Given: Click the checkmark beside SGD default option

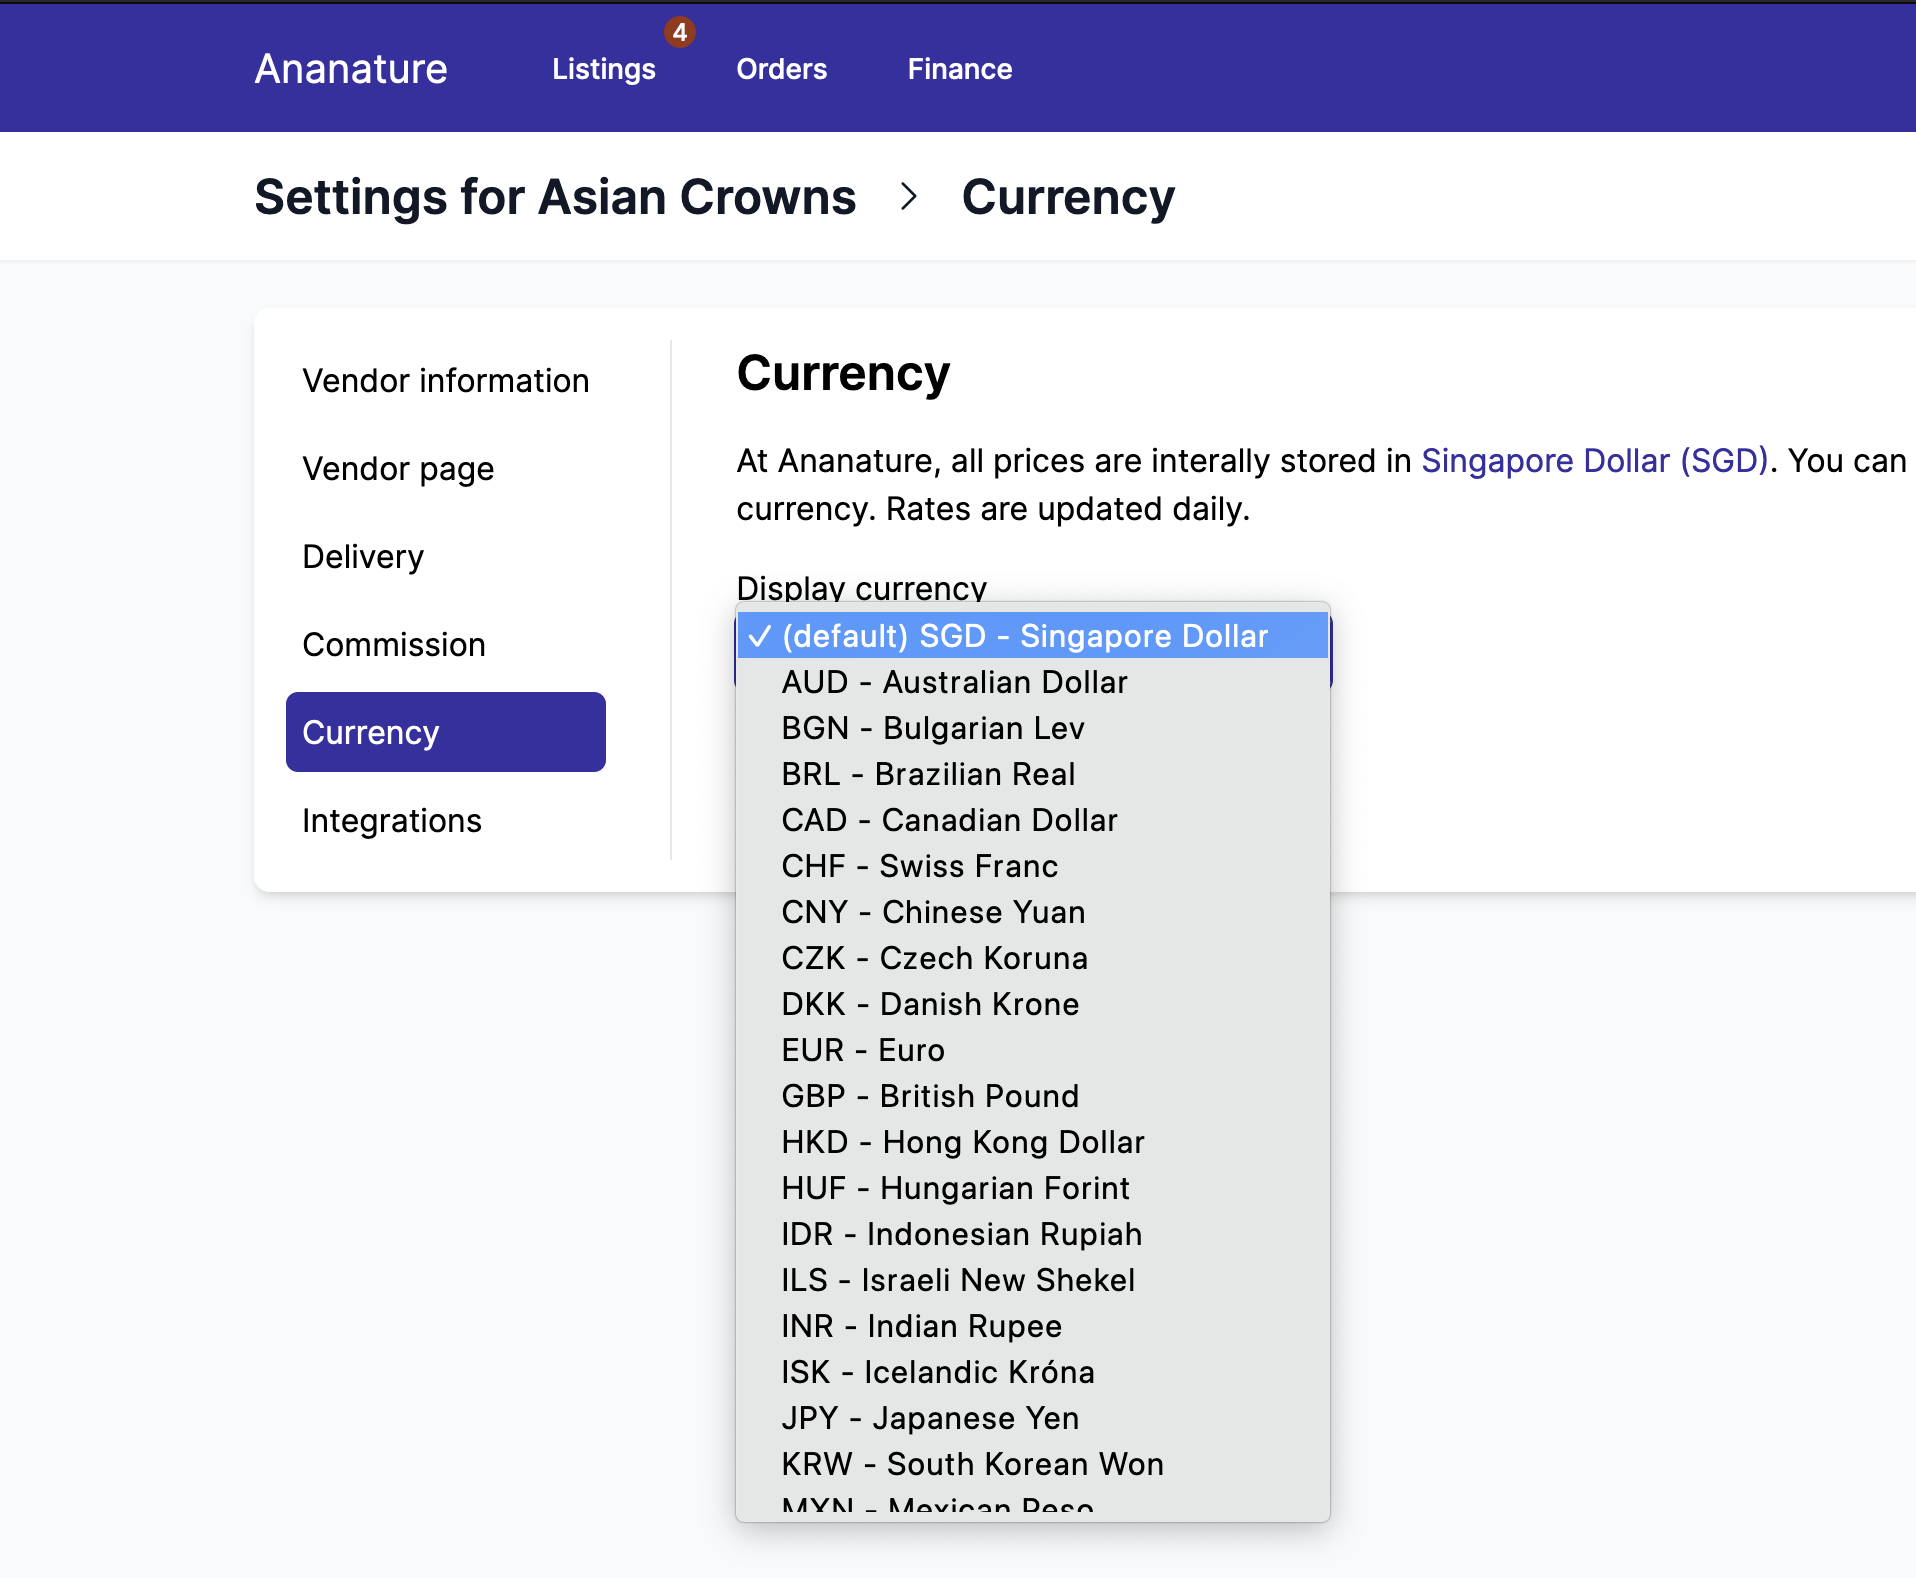Looking at the screenshot, I should (x=761, y=636).
